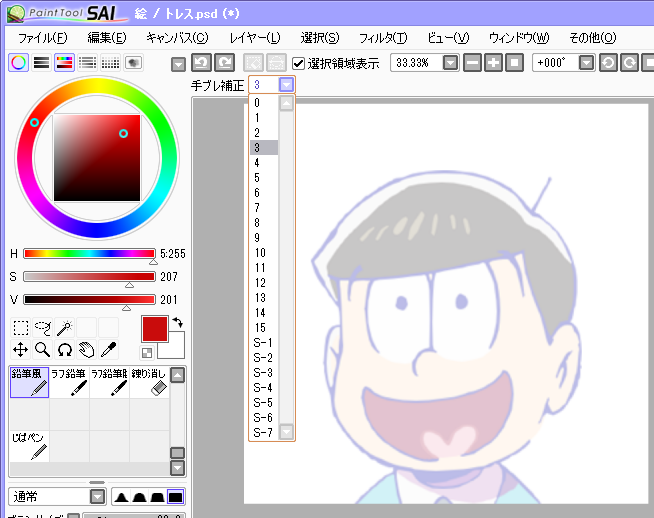Open the 編集(E) menu
Viewport: 654px width, 518px height.
107,38
